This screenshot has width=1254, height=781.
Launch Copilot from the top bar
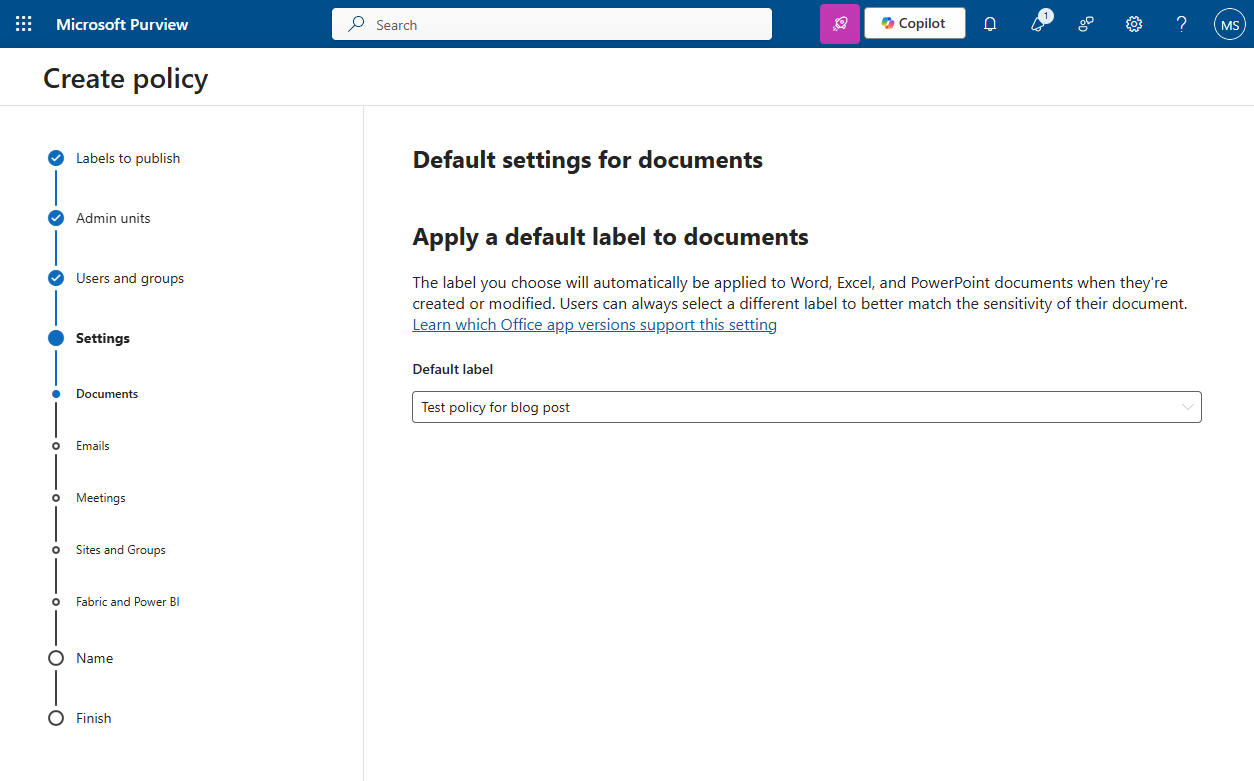pos(913,22)
